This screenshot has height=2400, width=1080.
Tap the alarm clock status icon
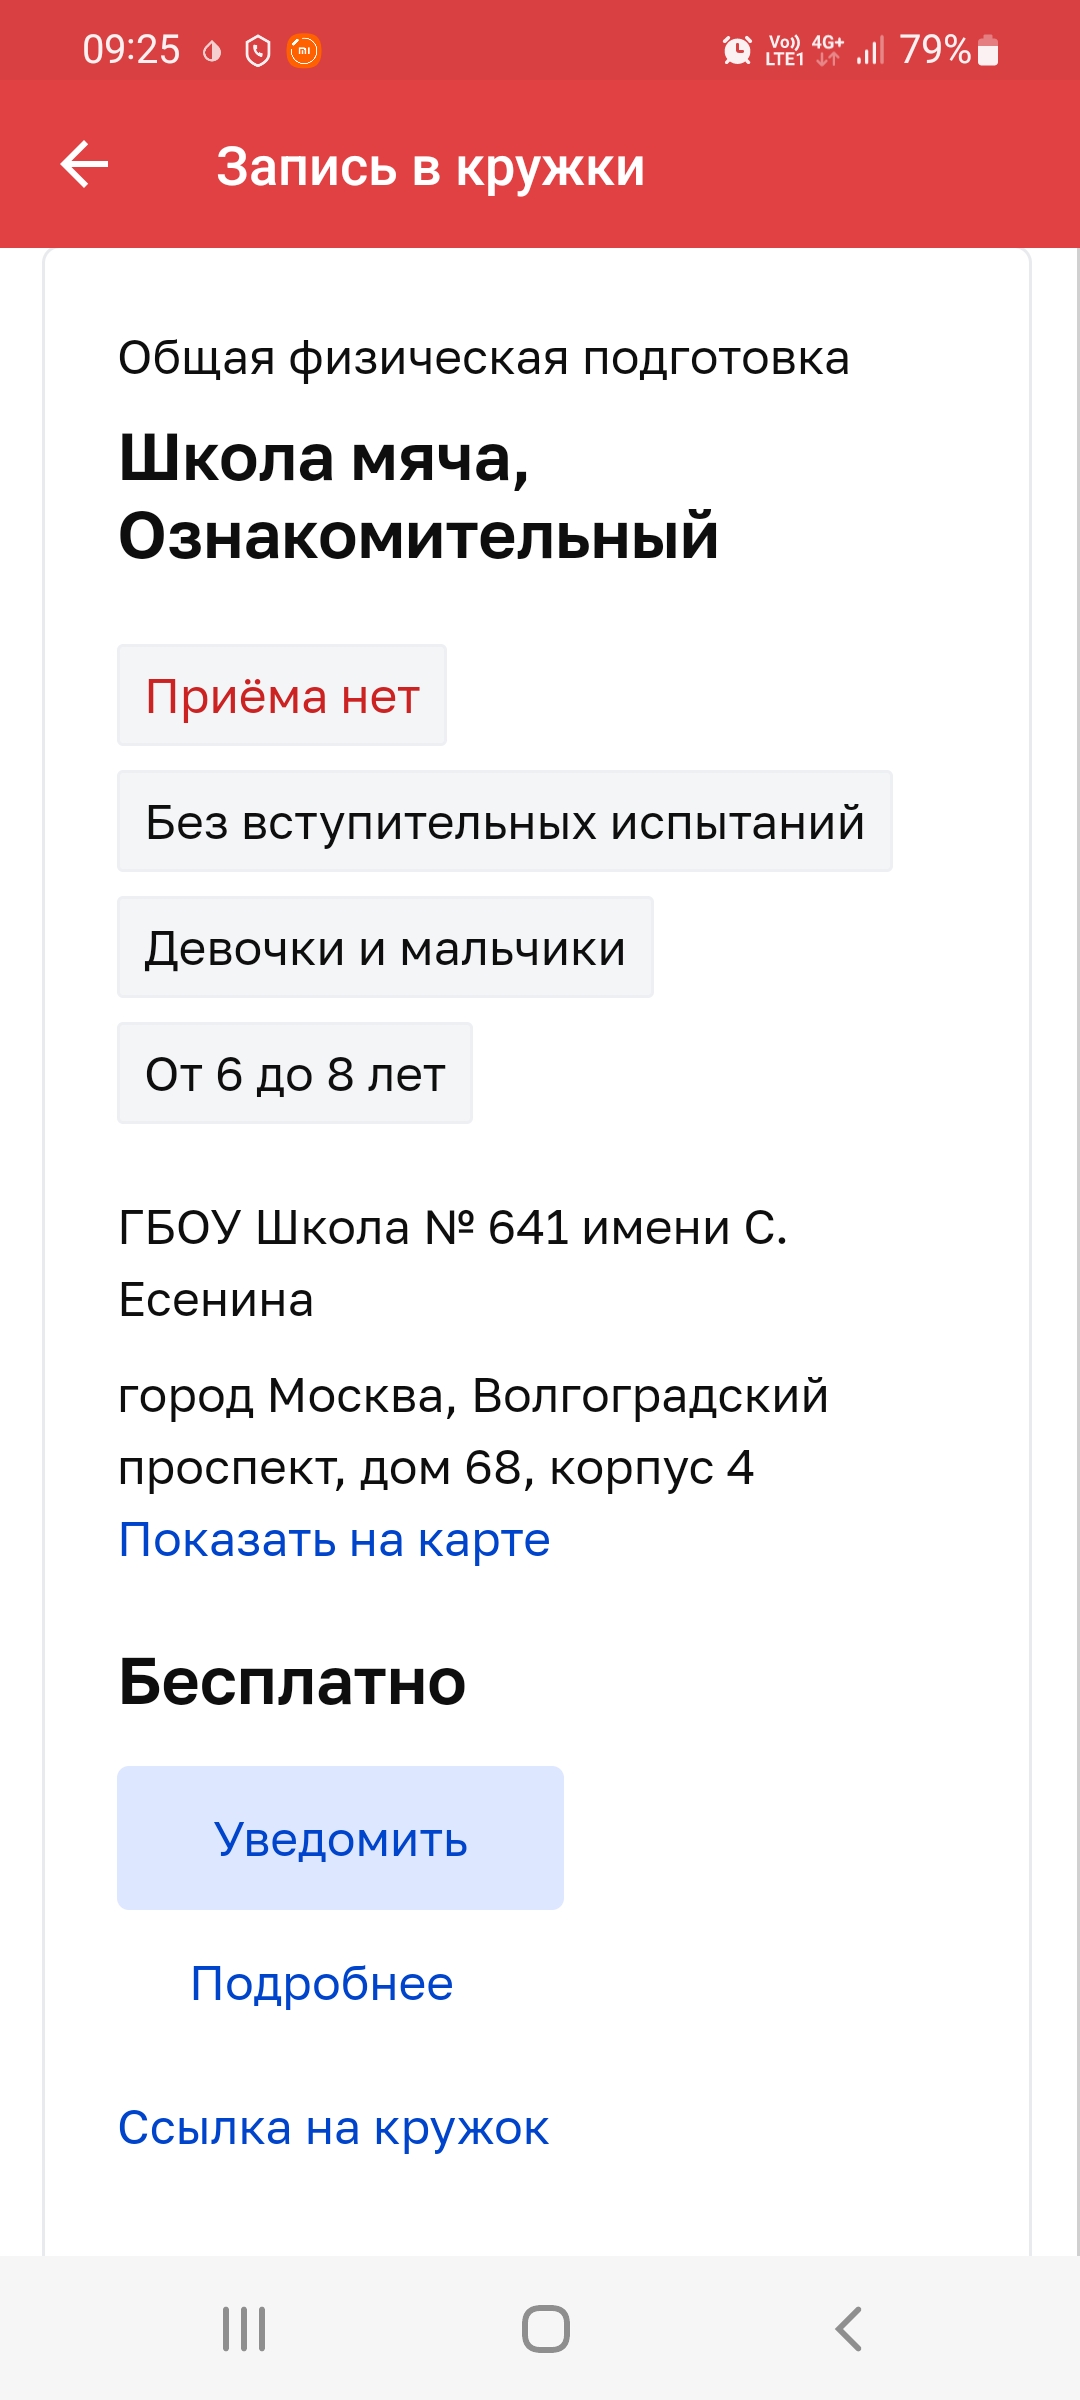point(737,50)
